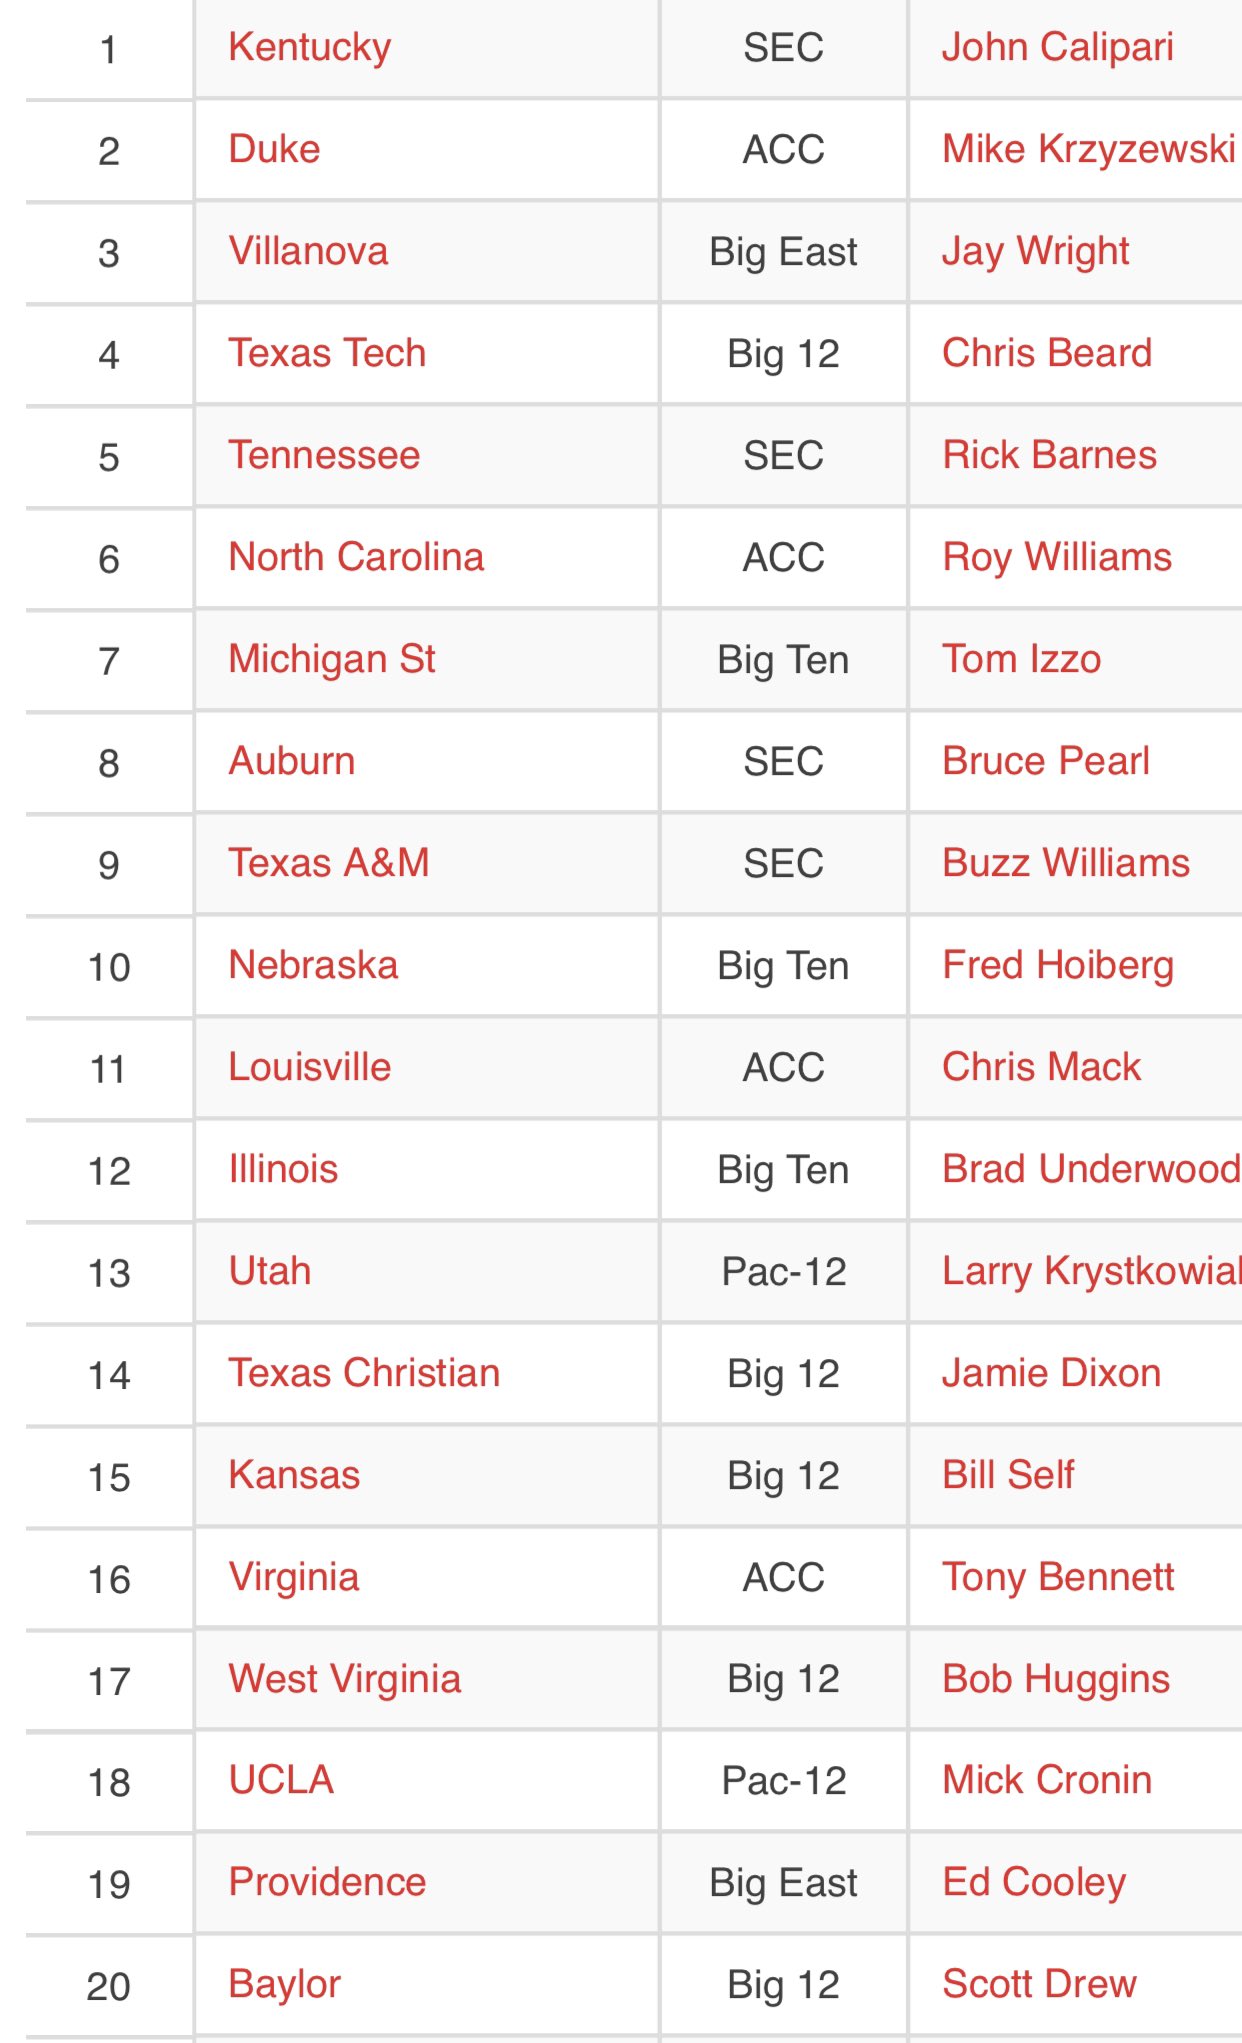Open the Kentucky team link

[x=309, y=48]
